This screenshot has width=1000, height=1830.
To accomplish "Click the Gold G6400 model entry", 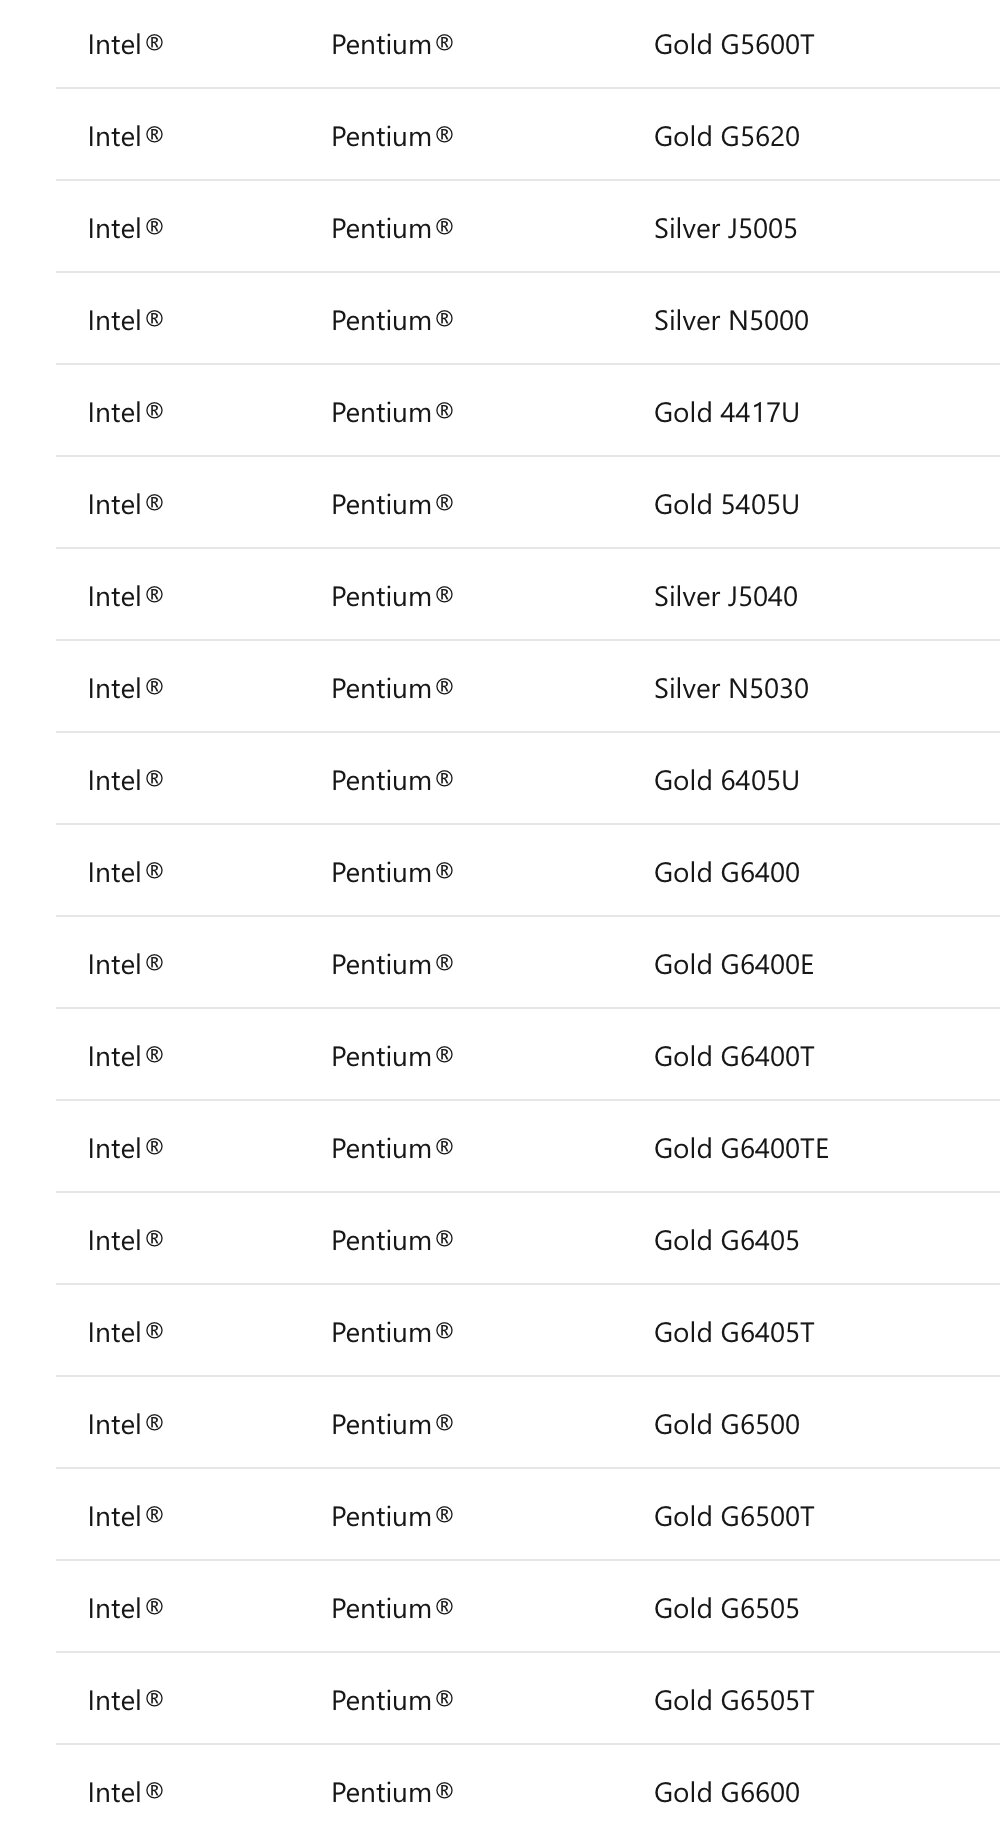I will coord(727,873).
